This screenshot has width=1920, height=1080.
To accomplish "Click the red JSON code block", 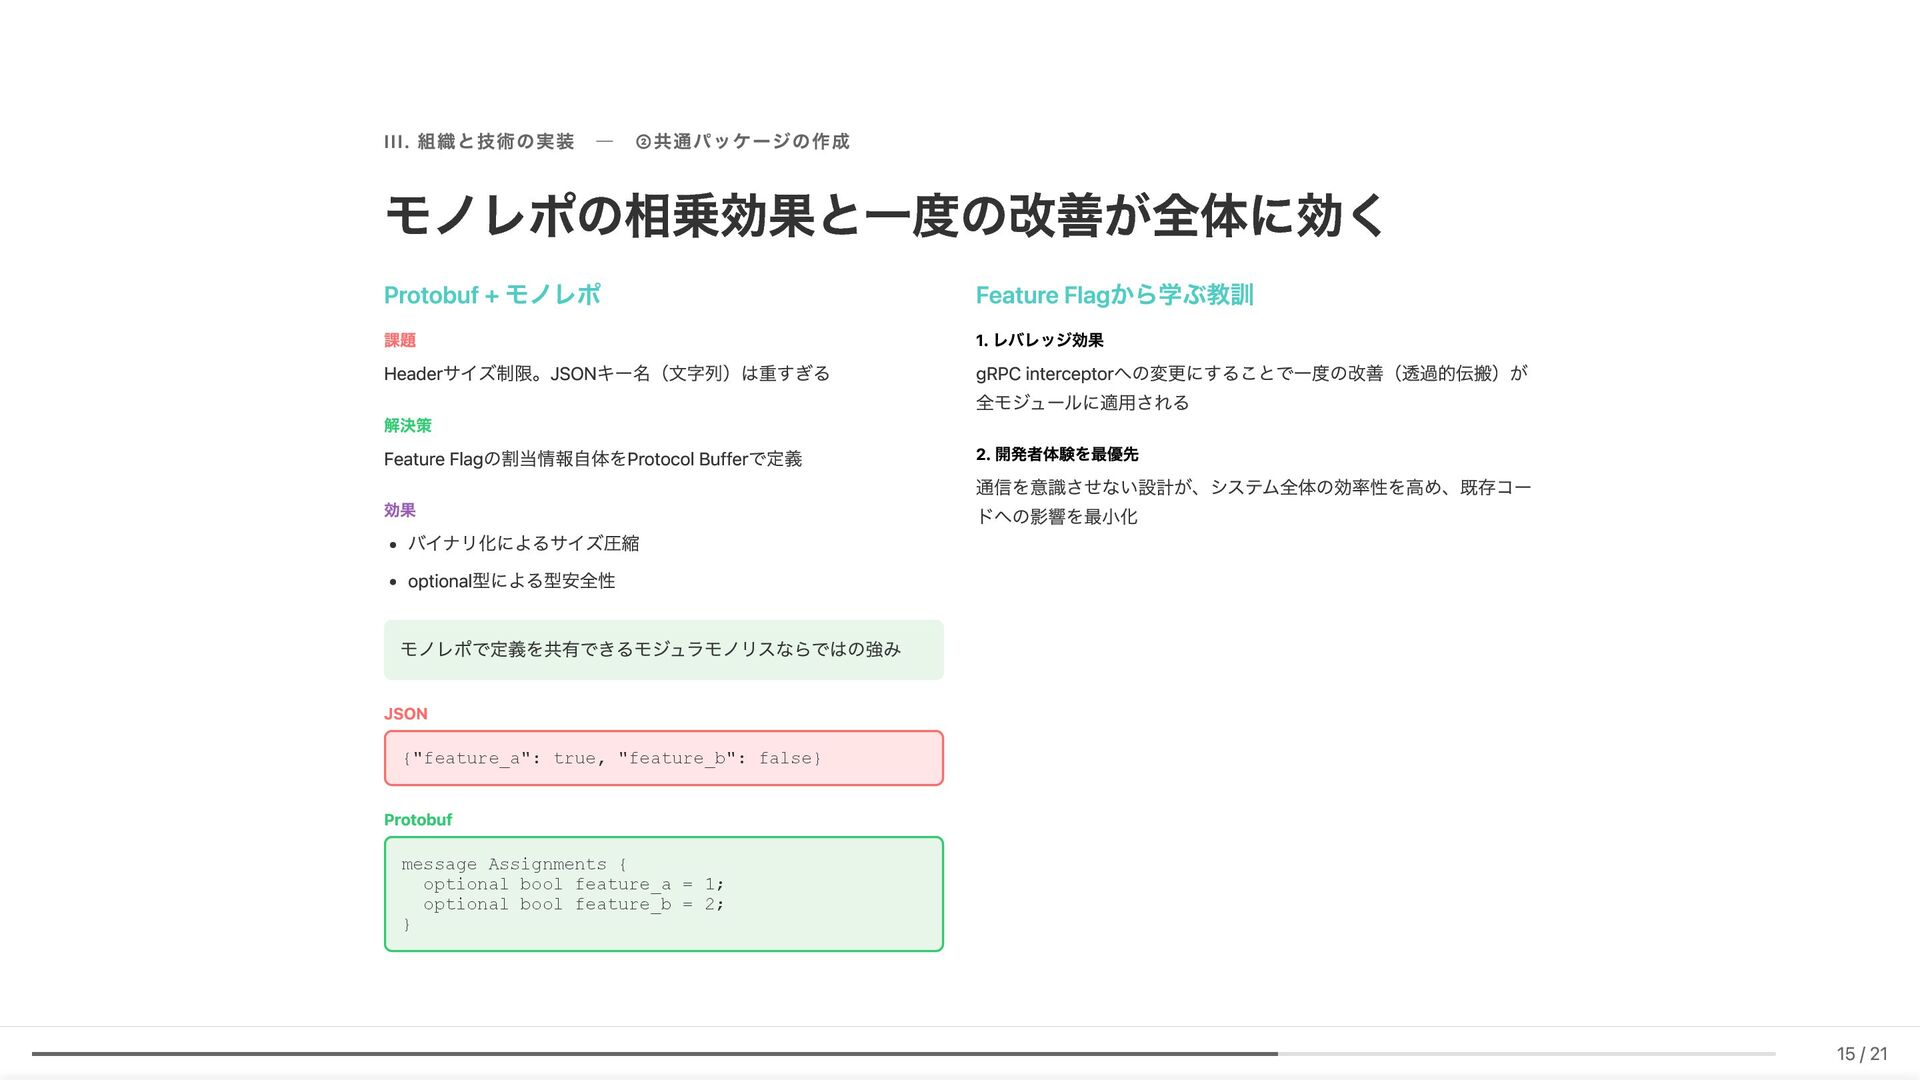I will click(x=663, y=758).
